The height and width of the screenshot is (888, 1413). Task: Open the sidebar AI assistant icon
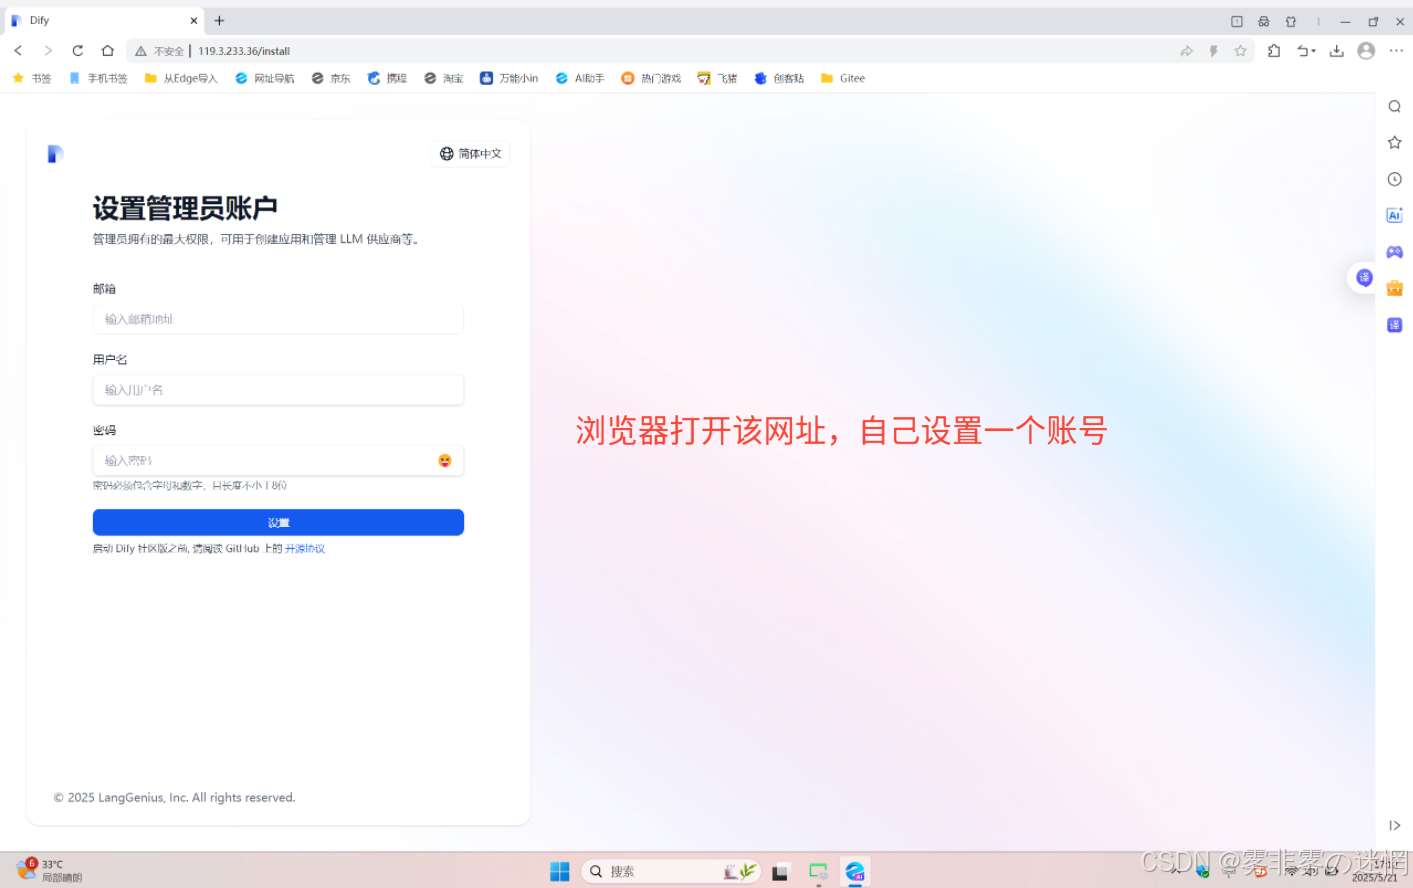pos(1394,215)
